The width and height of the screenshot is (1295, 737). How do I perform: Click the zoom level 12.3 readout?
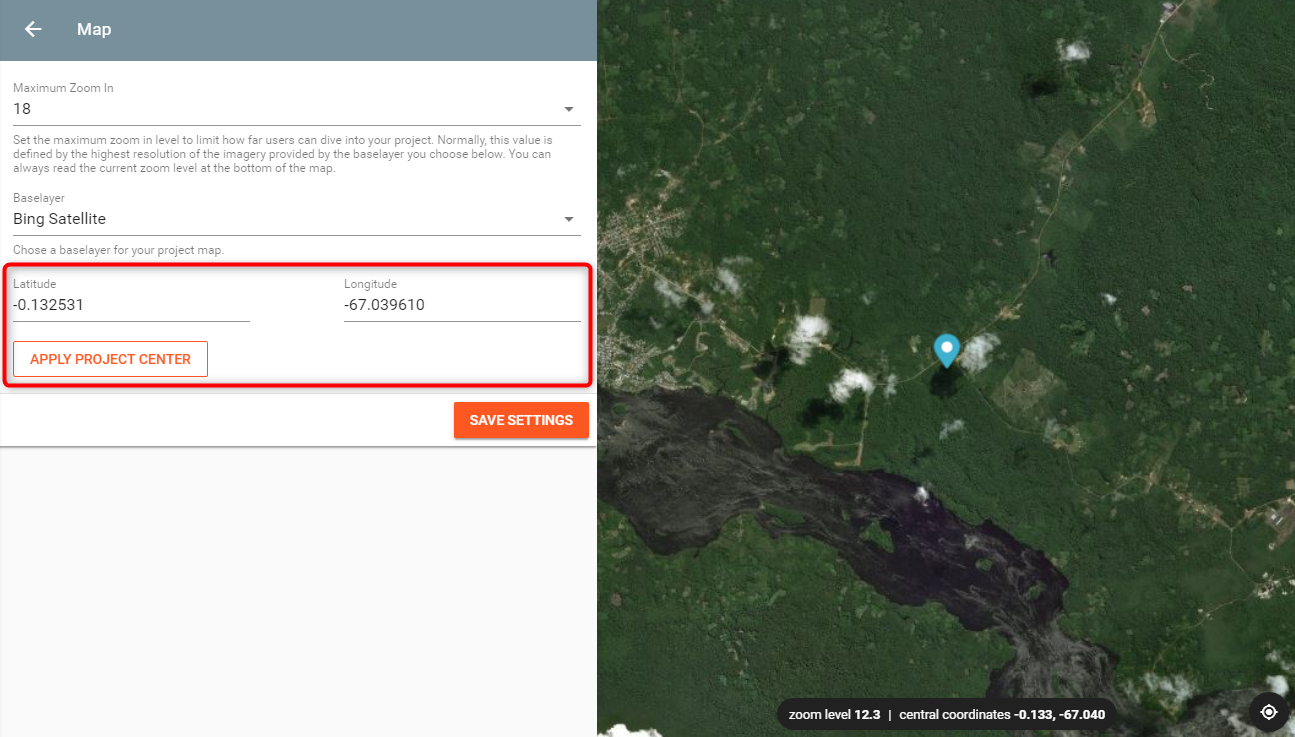834,715
